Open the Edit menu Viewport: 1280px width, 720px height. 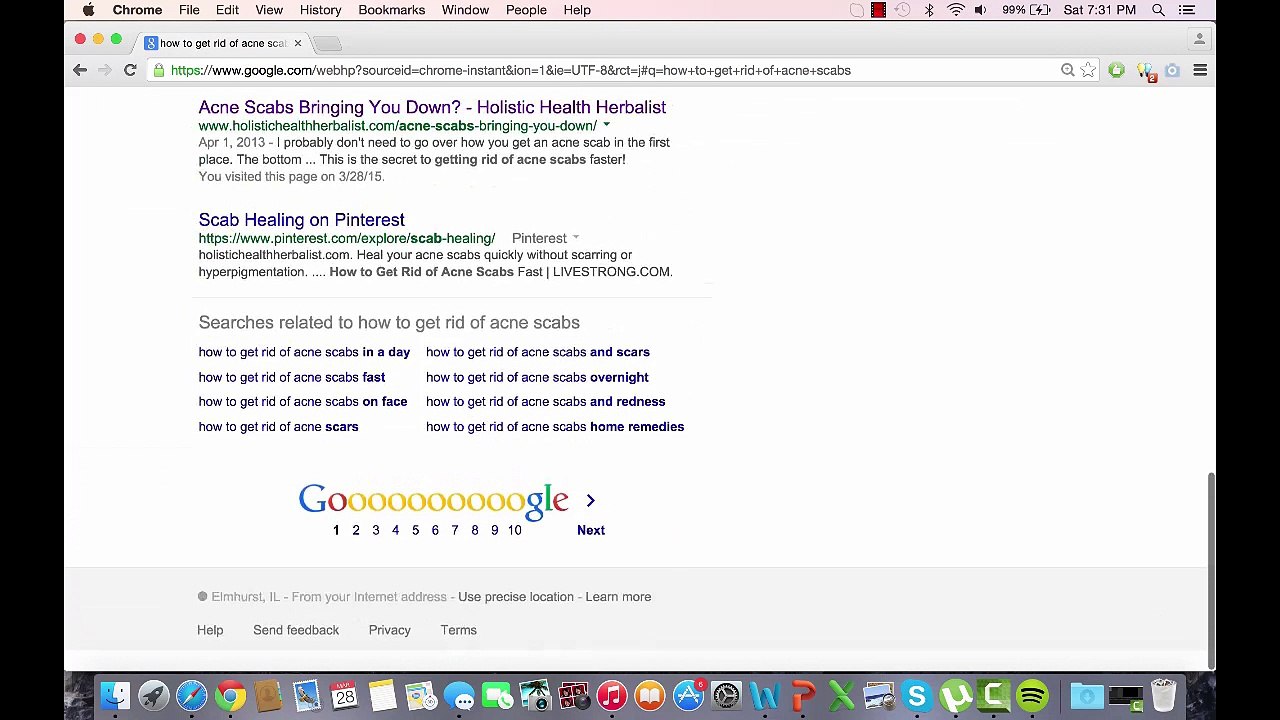(227, 10)
